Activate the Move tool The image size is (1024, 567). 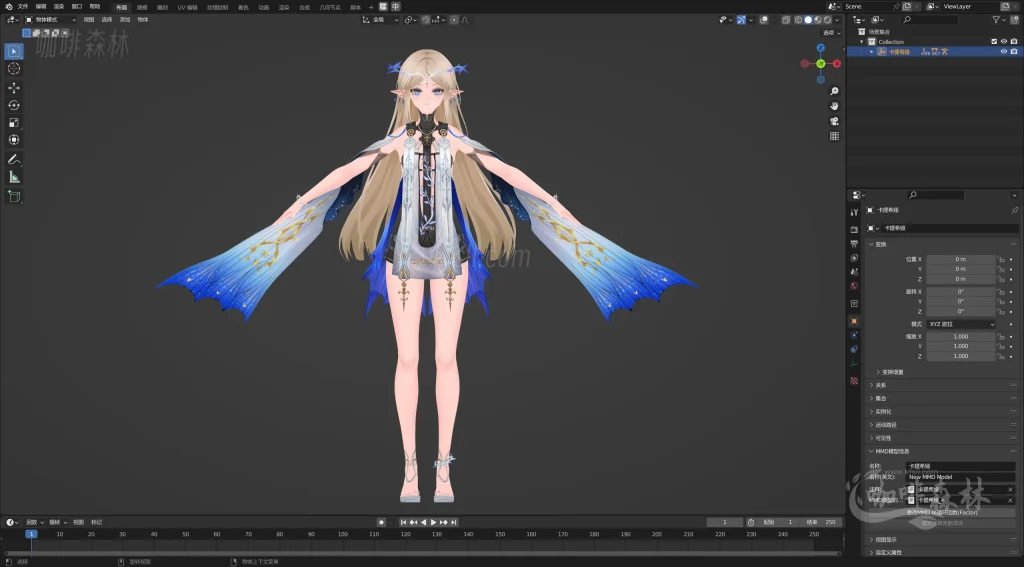pos(14,88)
